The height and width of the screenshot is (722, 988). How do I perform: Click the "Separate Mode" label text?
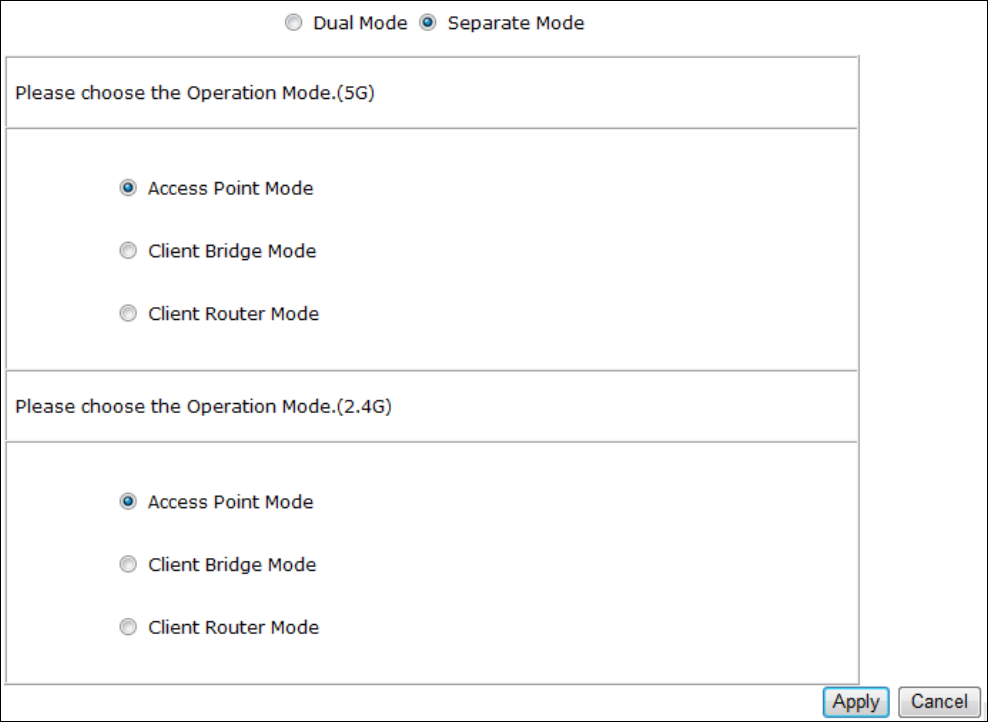coord(516,23)
